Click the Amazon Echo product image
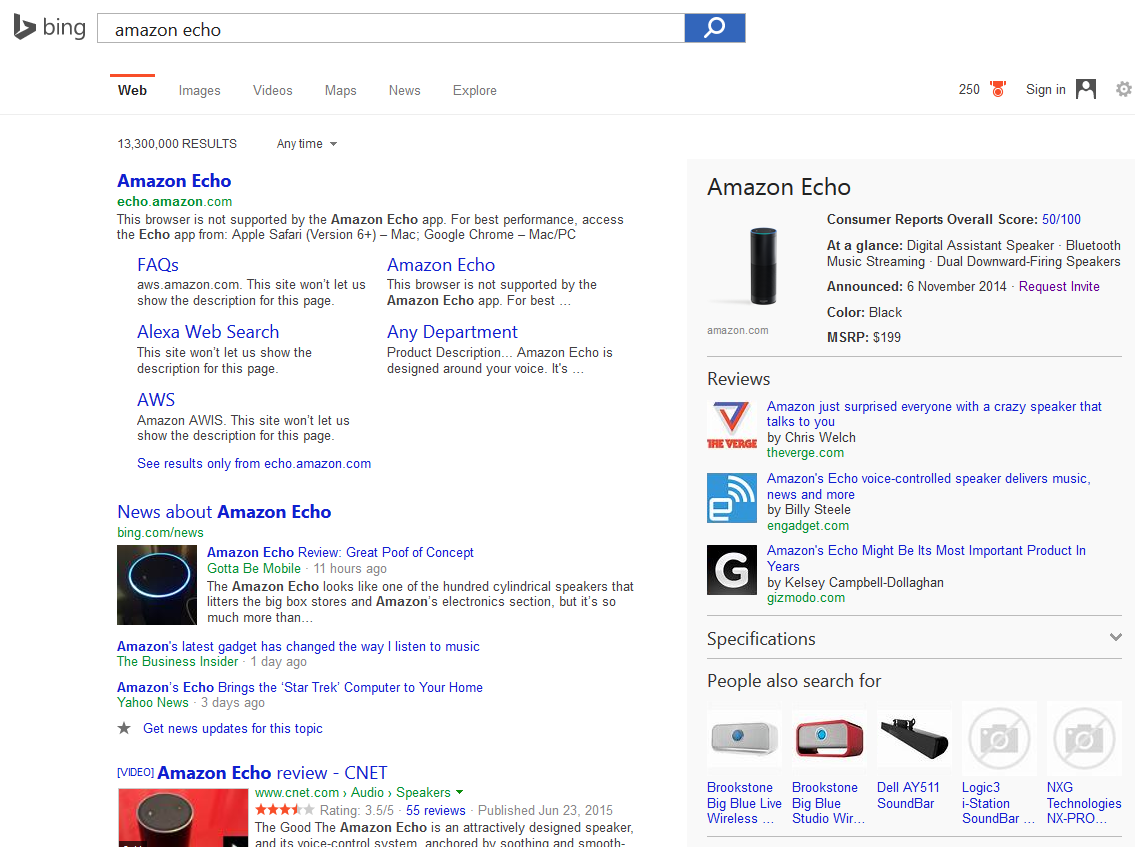 click(x=763, y=266)
